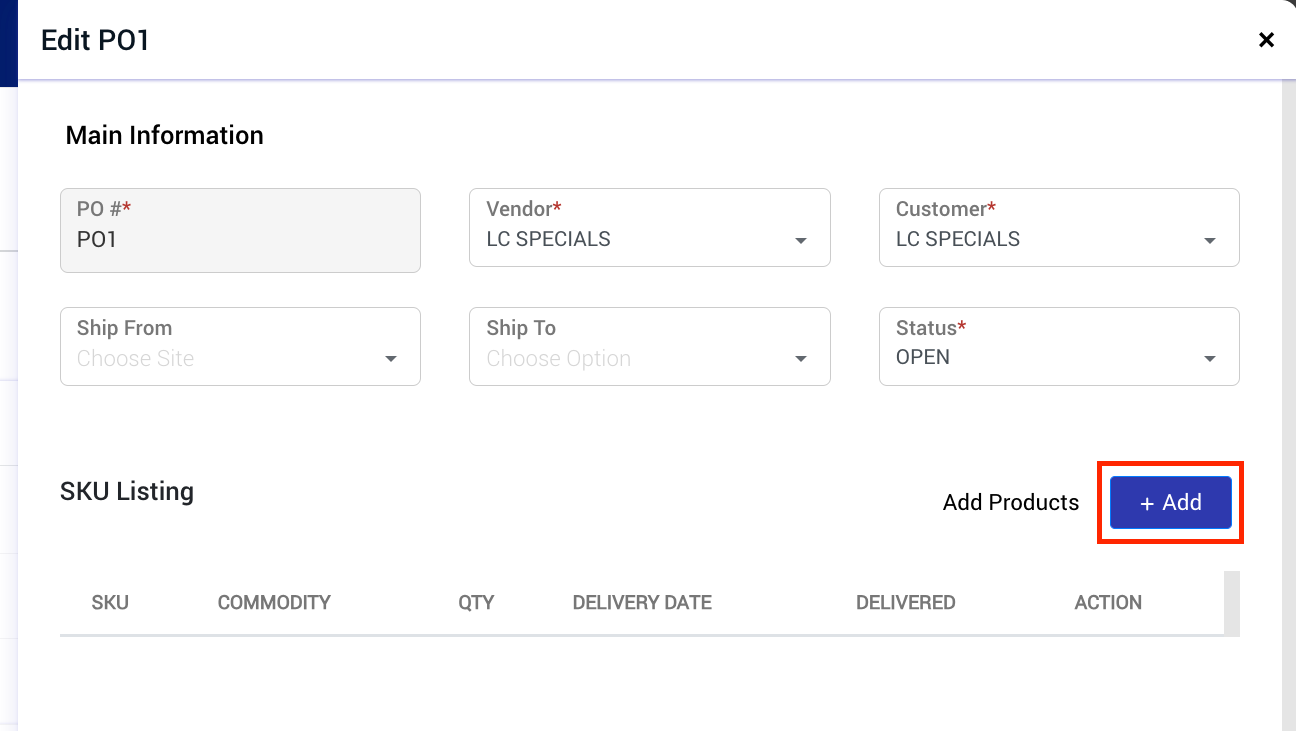Click the ACTION column header
The width and height of the screenshot is (1296, 731).
coord(1108,603)
